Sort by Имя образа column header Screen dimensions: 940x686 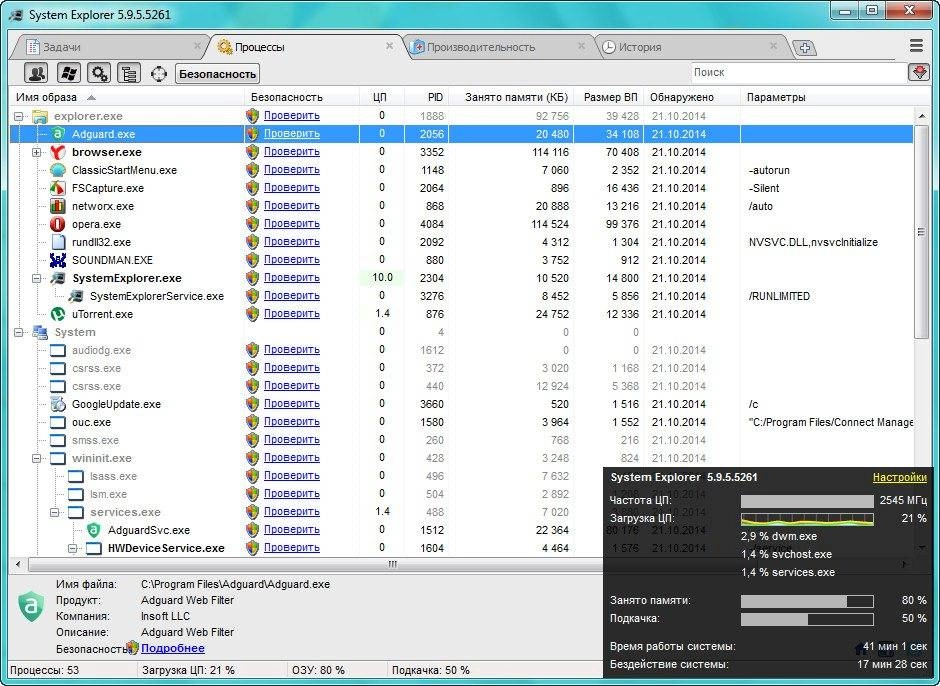pyautogui.click(x=127, y=97)
